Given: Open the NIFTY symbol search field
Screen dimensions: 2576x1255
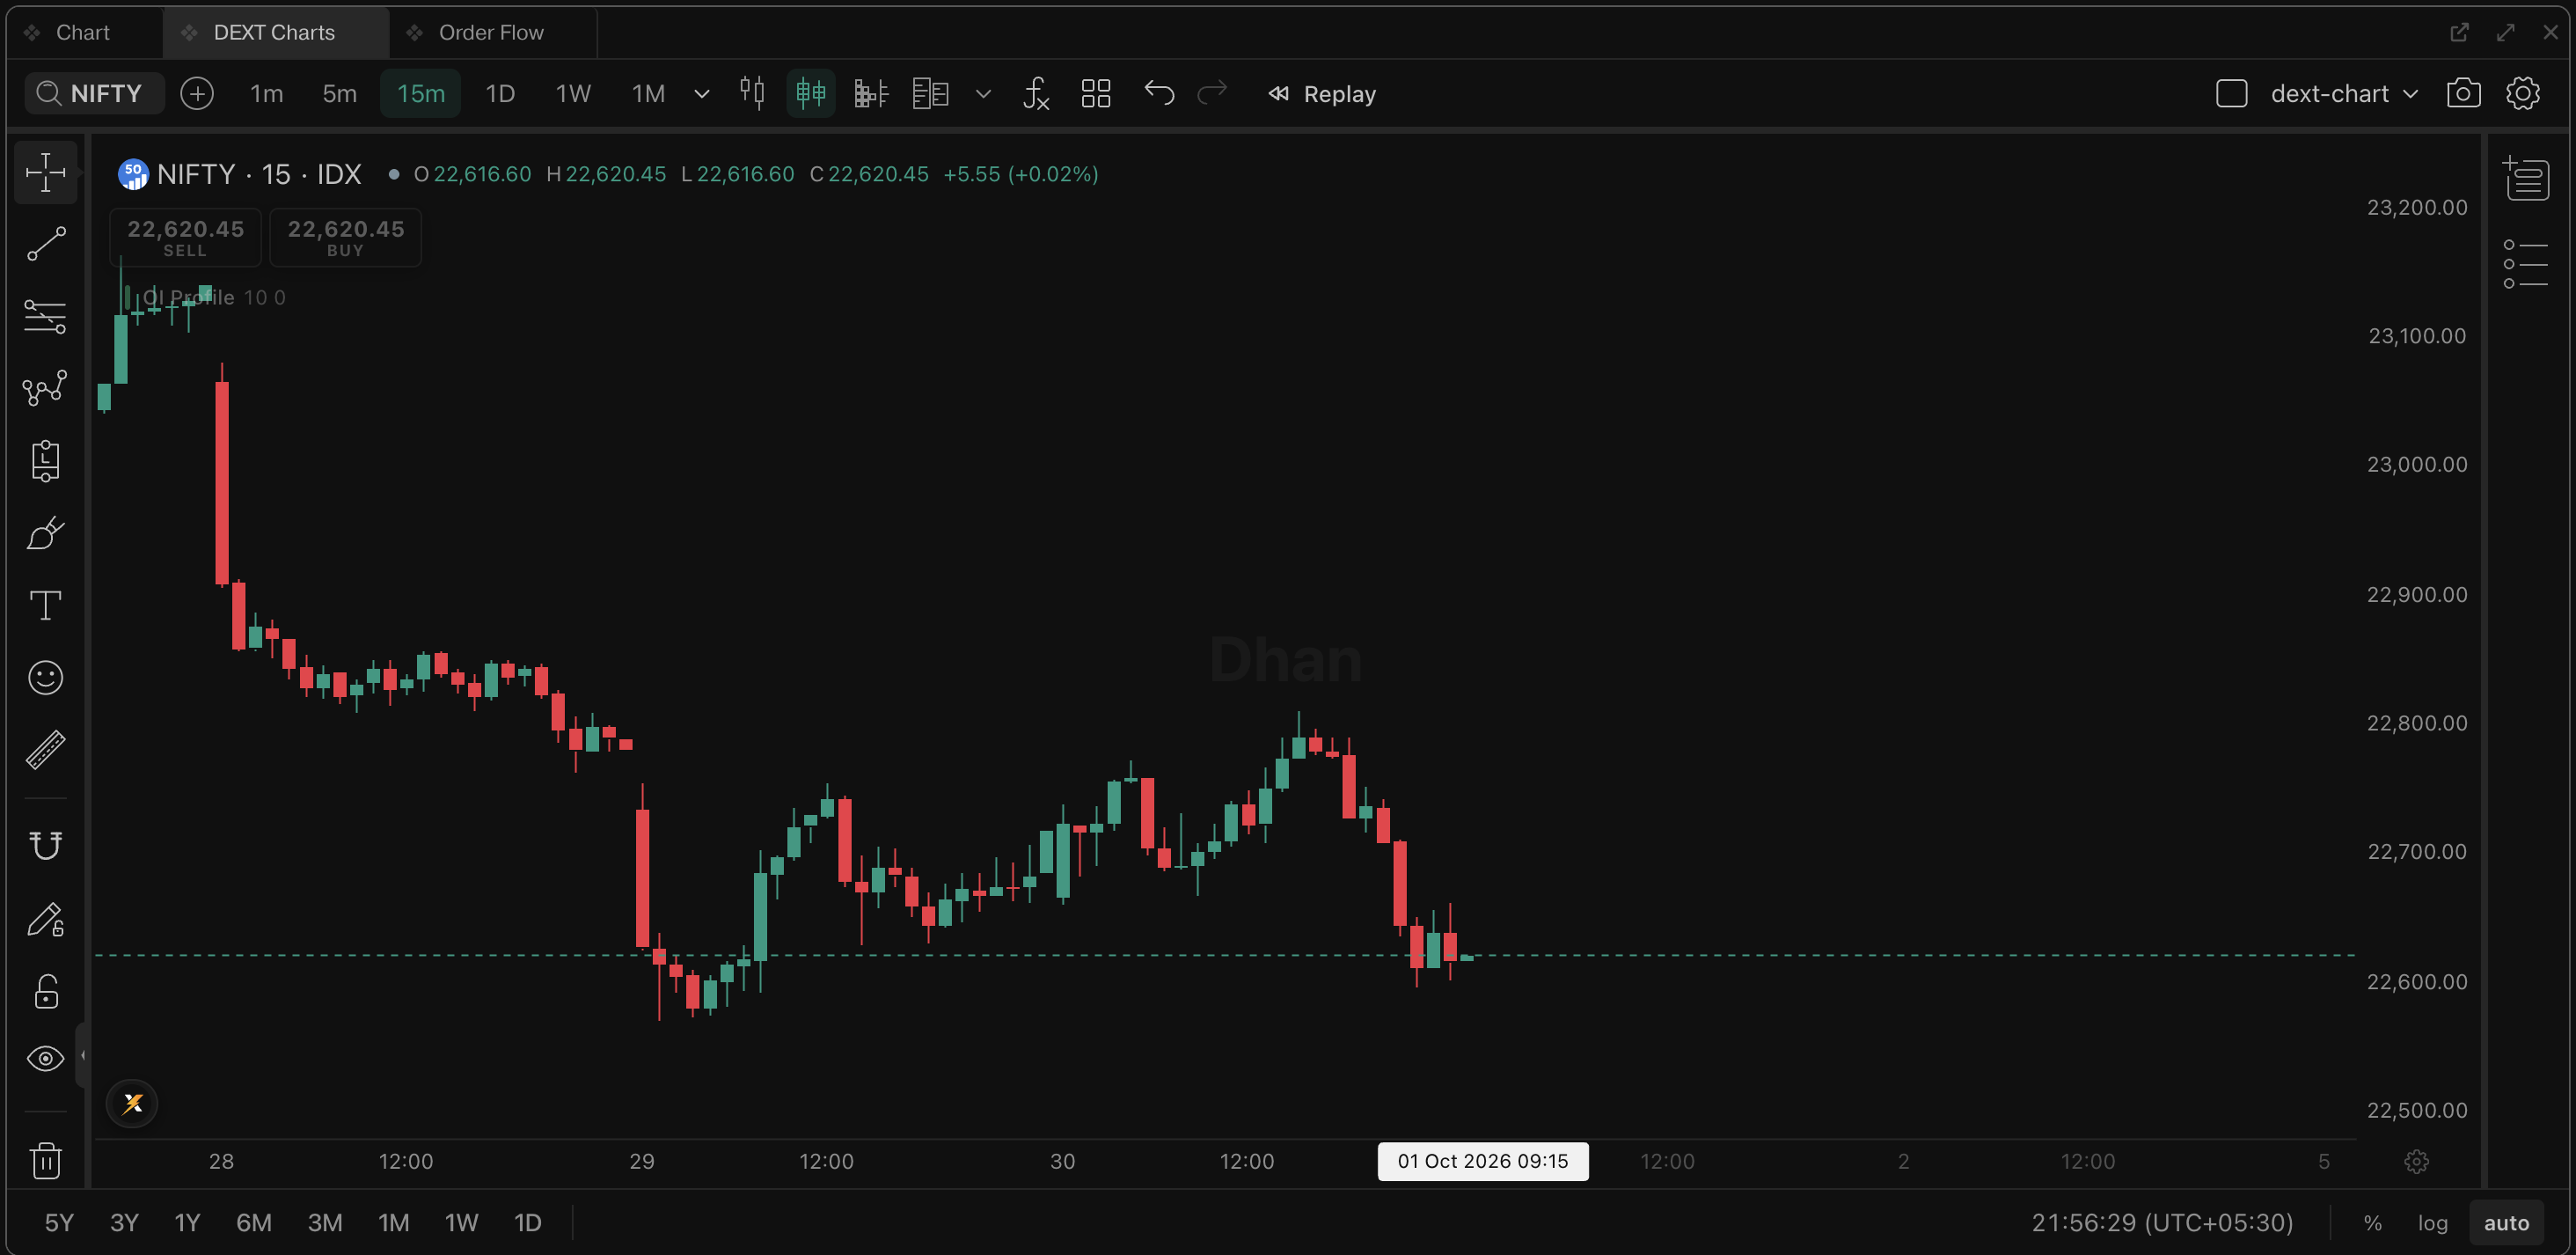Looking at the screenshot, I should (94, 94).
